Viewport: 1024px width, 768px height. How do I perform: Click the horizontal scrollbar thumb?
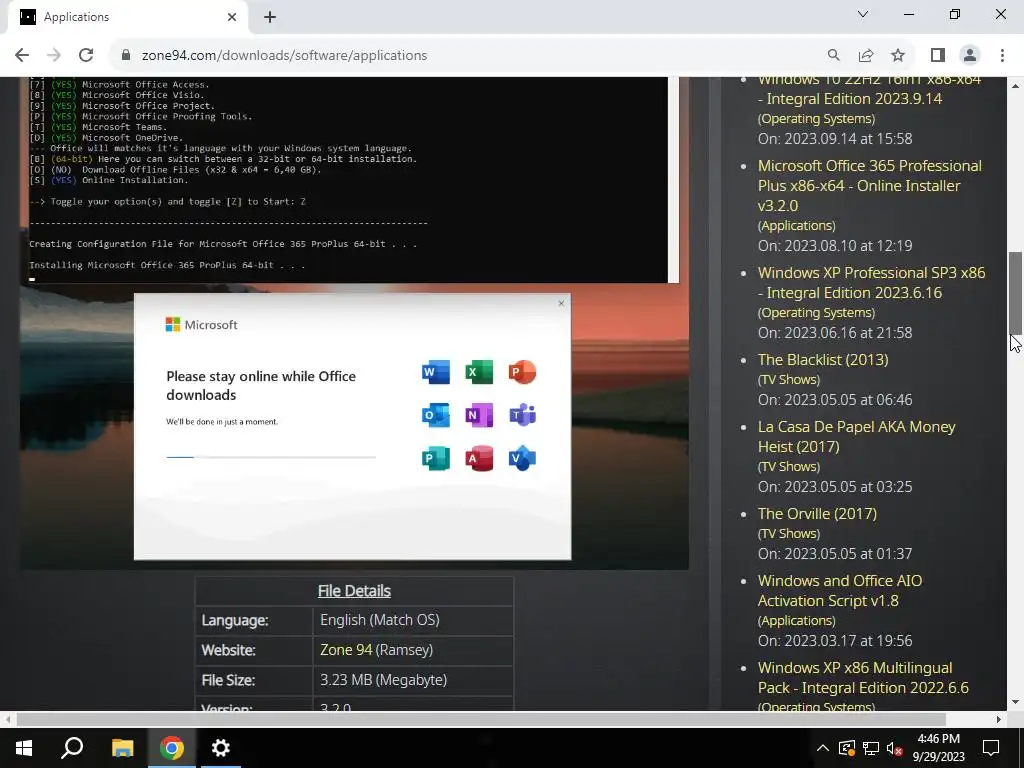click(481, 719)
